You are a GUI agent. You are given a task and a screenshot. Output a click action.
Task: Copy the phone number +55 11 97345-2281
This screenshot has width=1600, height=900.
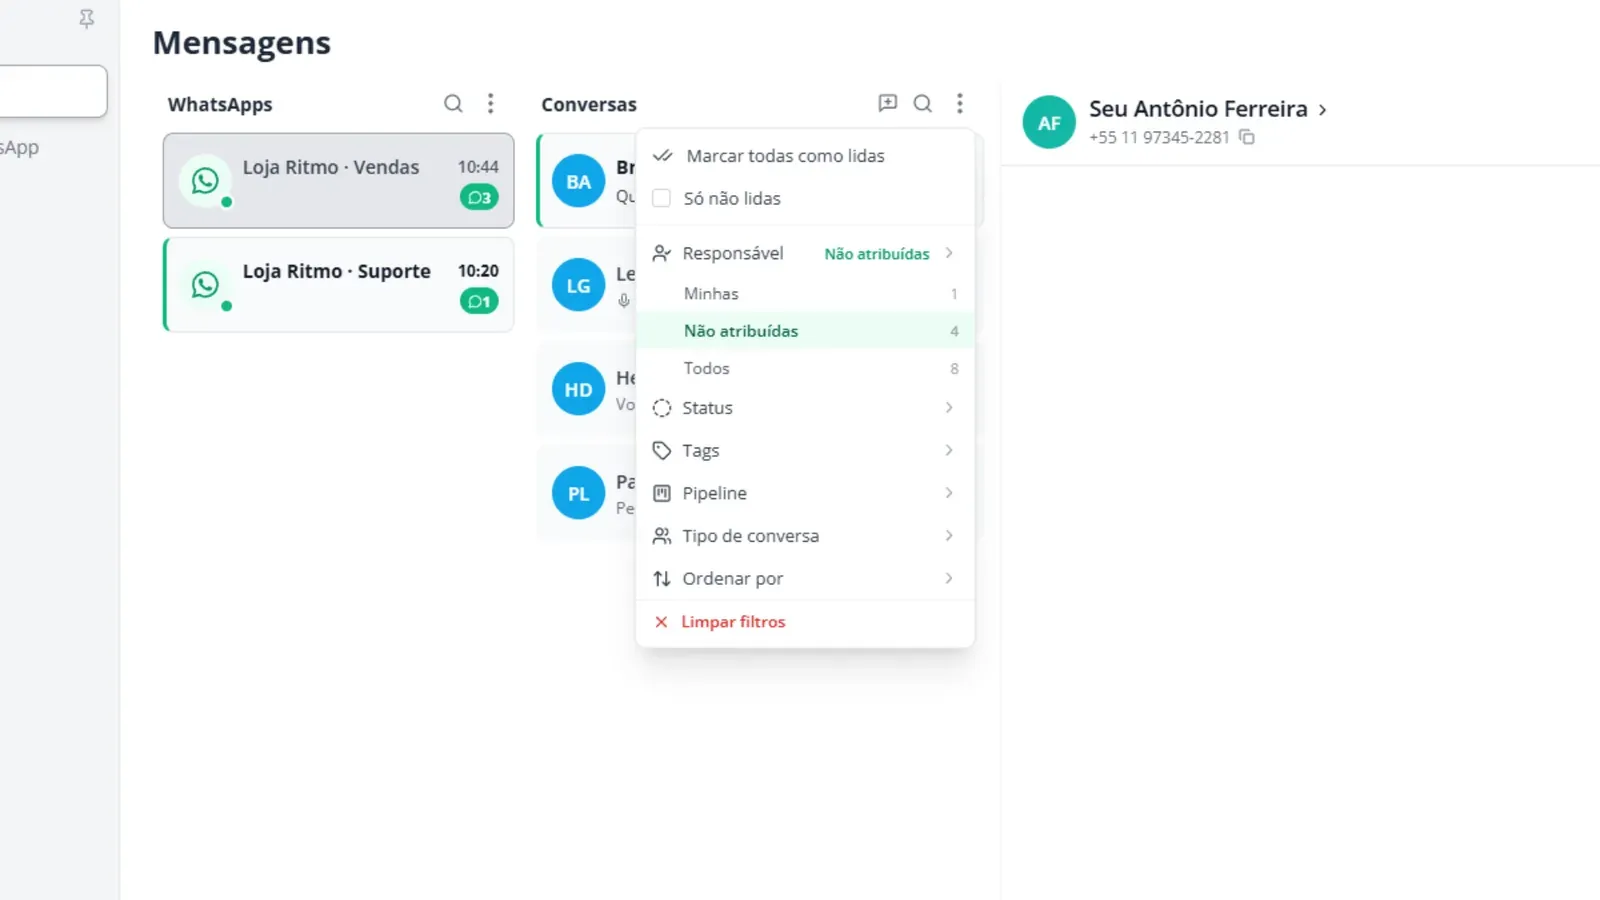pyautogui.click(x=1247, y=137)
